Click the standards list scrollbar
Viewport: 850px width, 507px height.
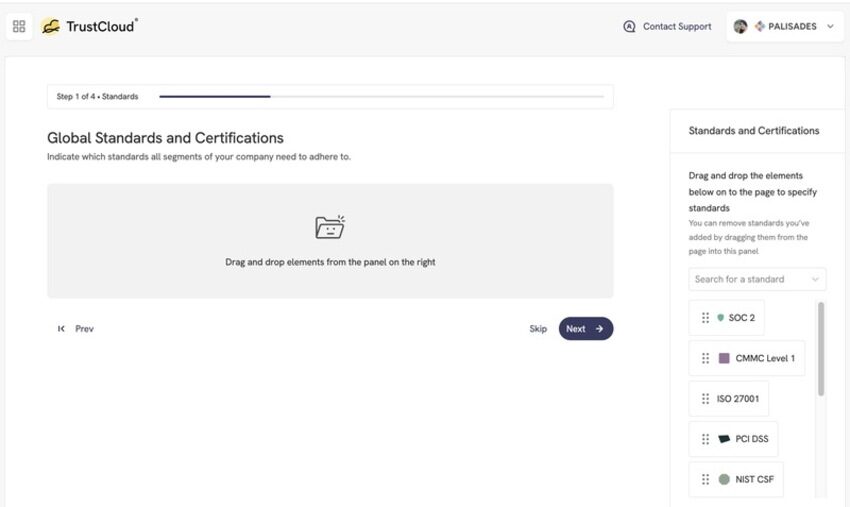point(821,349)
